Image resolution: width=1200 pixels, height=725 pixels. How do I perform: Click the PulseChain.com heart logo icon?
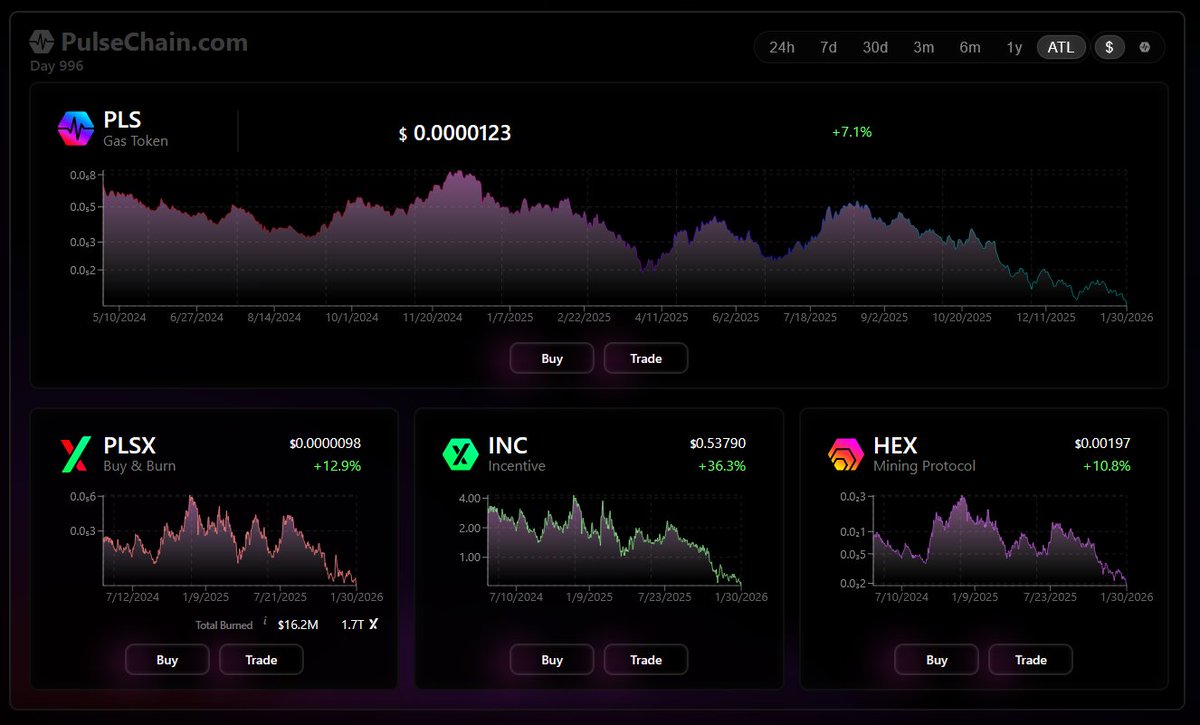tap(41, 42)
